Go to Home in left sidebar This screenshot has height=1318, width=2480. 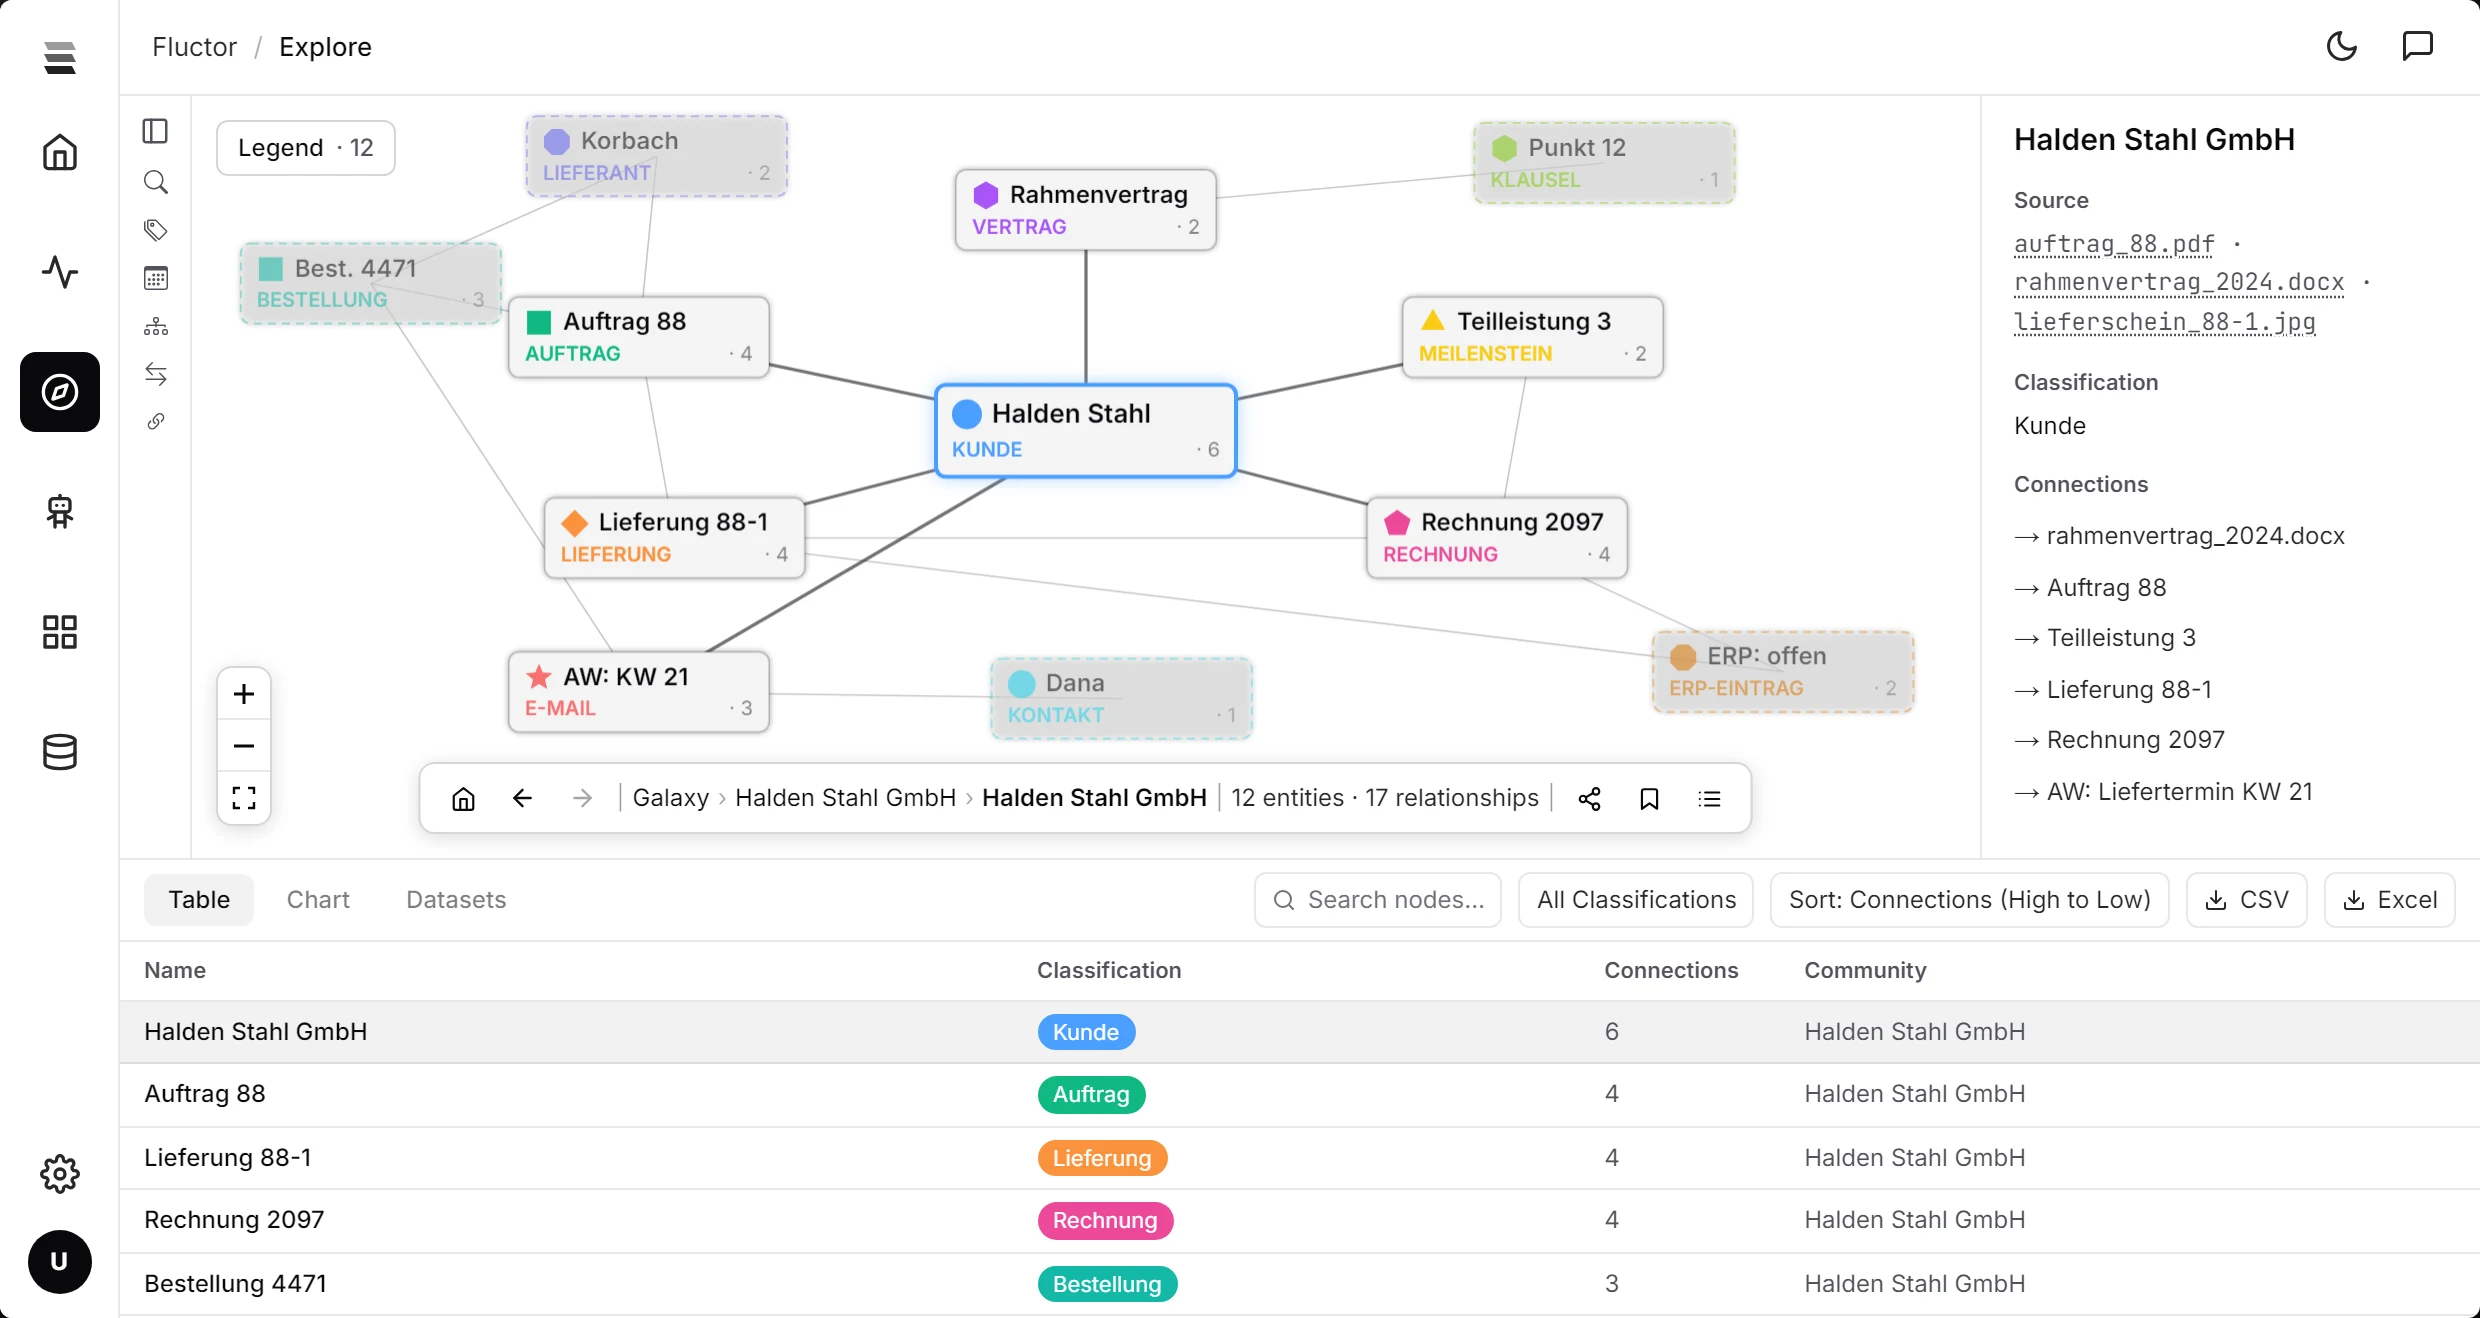60,152
